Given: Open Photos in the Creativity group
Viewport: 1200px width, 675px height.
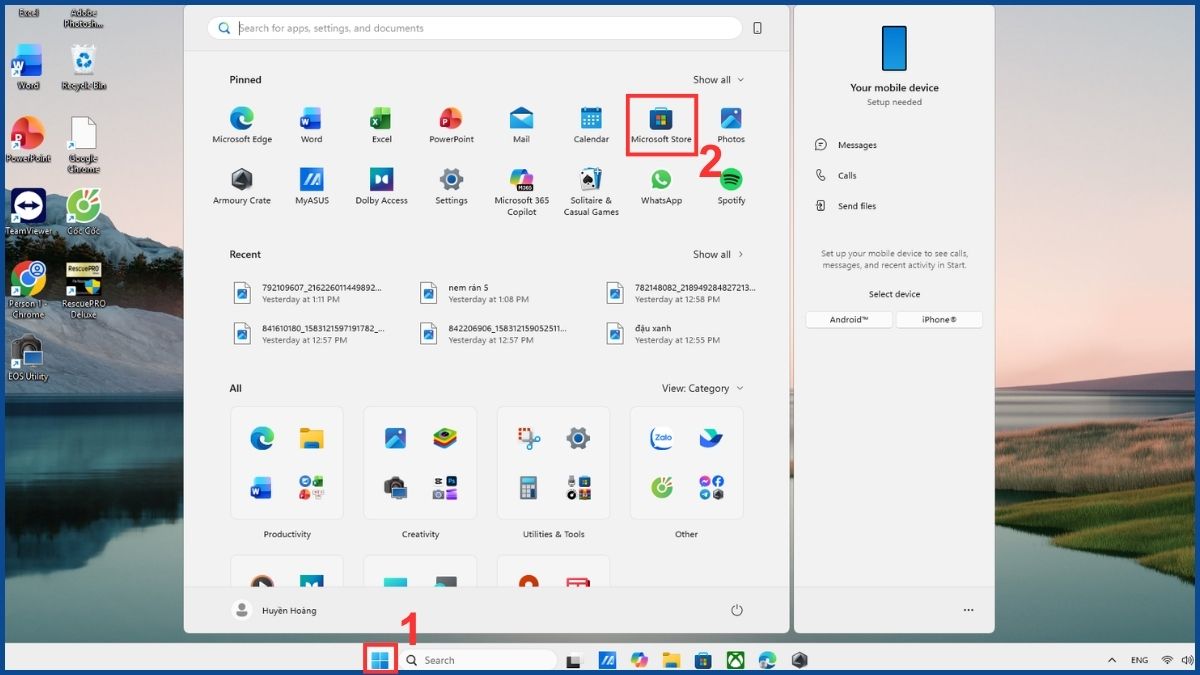Looking at the screenshot, I should click(x=395, y=438).
